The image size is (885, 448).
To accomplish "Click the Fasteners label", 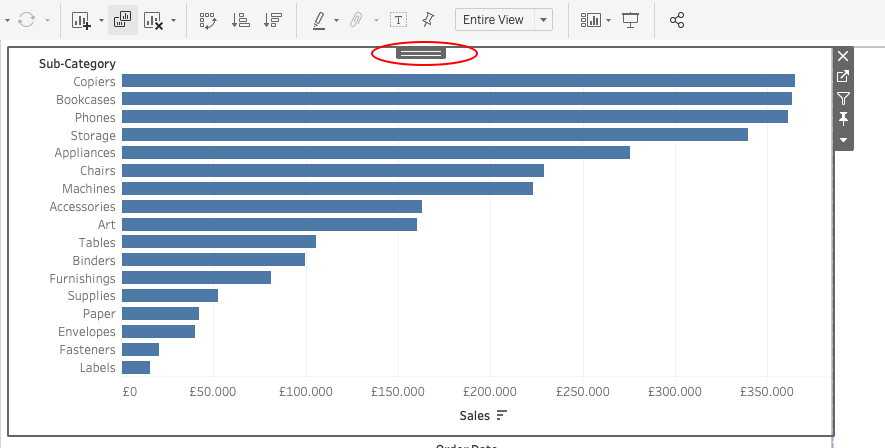I will [87, 350].
